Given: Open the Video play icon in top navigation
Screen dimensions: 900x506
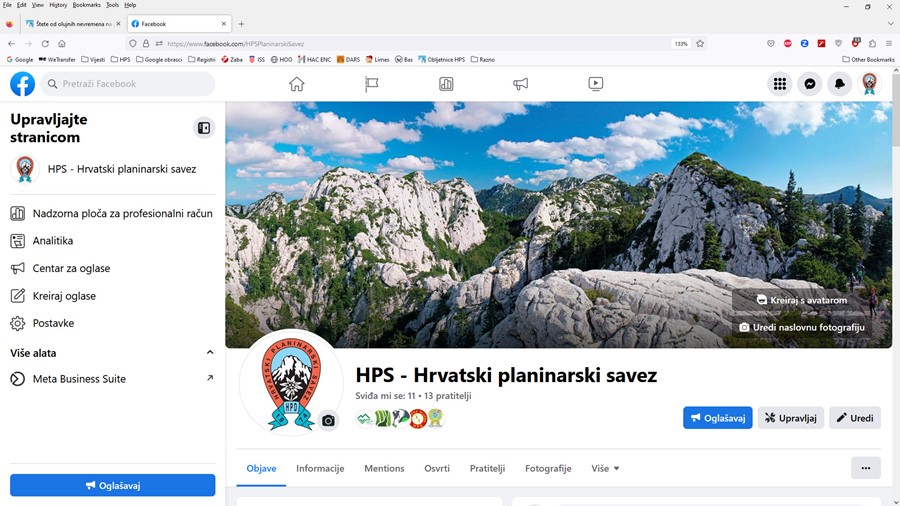Looking at the screenshot, I should 596,84.
